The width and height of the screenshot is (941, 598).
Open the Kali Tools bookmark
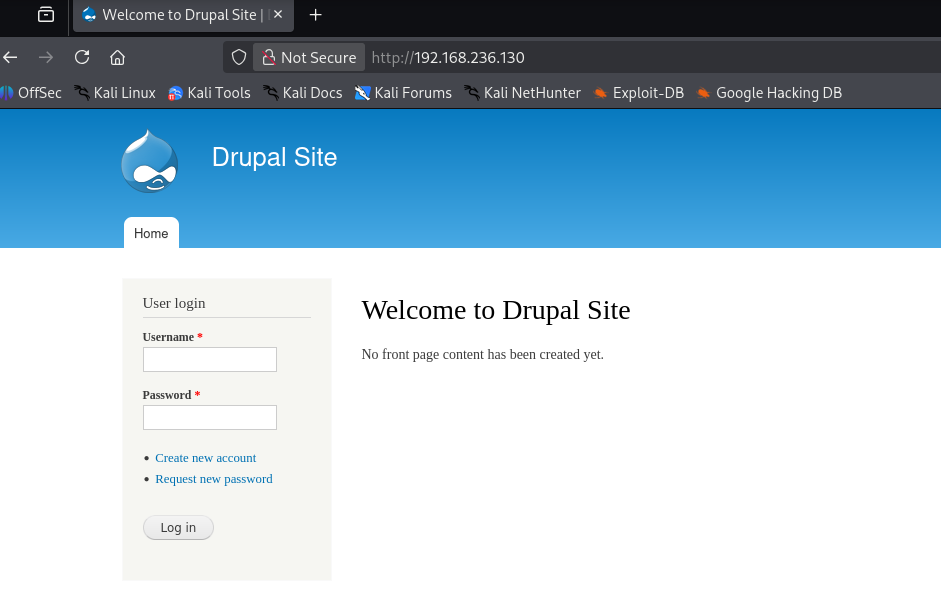[x=209, y=93]
